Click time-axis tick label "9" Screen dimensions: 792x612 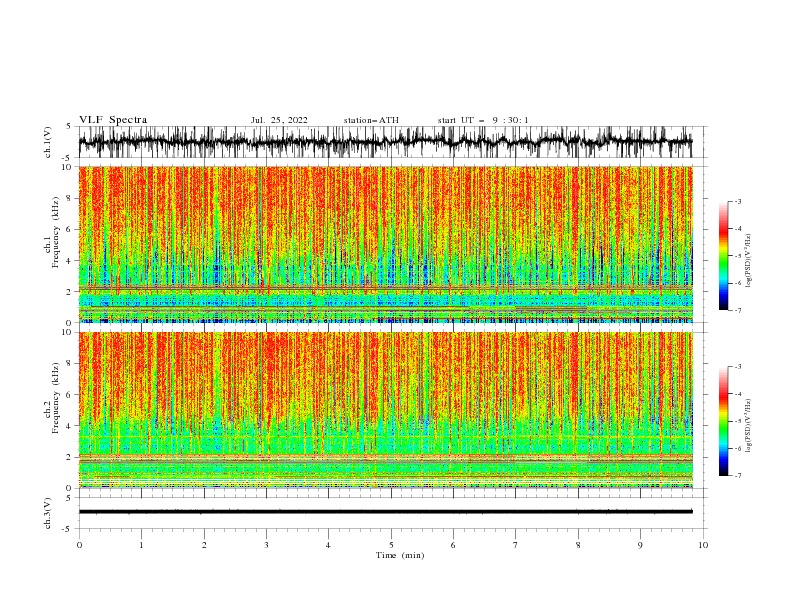[640, 545]
